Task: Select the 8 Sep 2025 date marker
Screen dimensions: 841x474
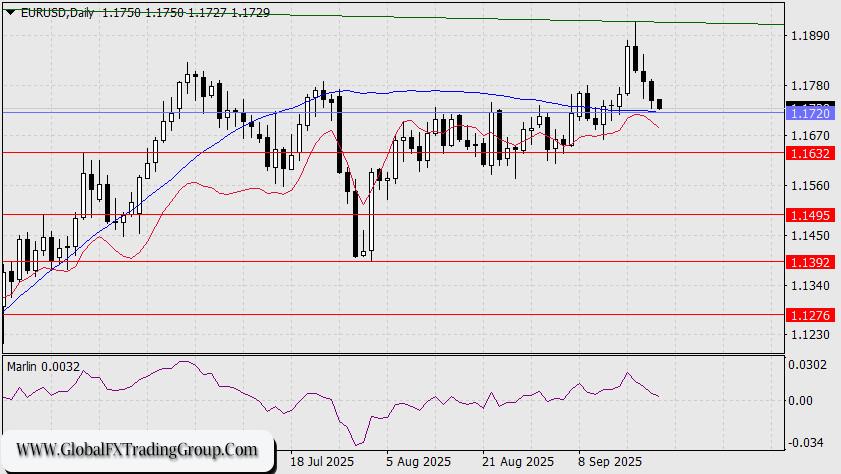Action: (x=610, y=462)
